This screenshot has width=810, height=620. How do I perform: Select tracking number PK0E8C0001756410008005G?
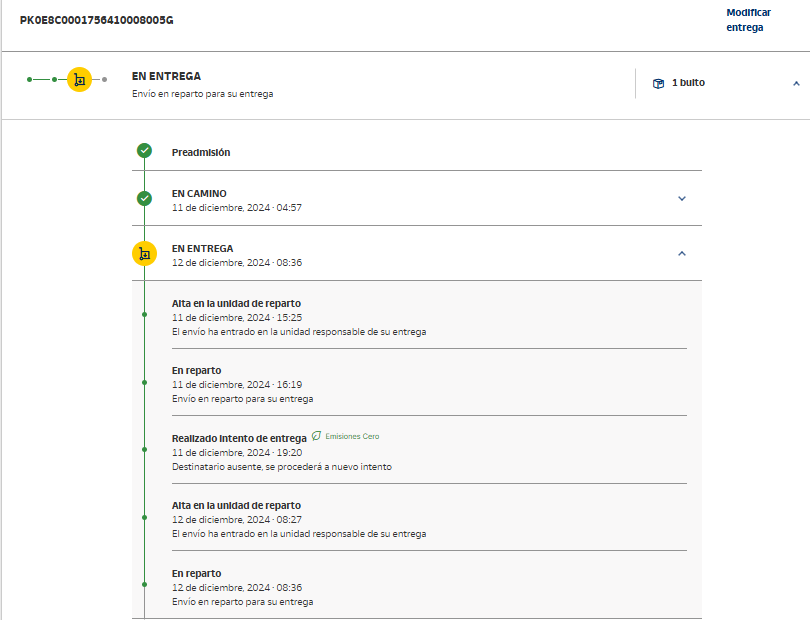click(x=97, y=20)
